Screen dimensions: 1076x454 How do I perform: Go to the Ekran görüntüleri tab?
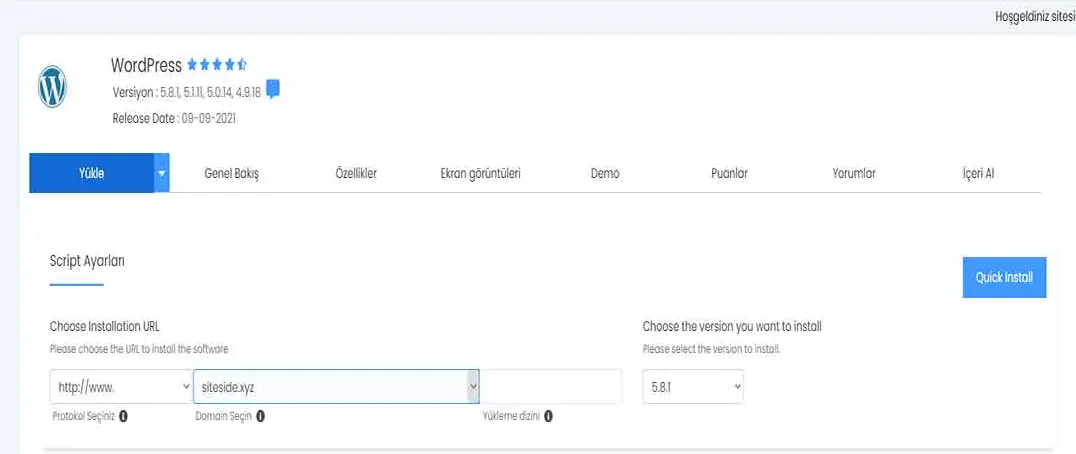(x=480, y=174)
